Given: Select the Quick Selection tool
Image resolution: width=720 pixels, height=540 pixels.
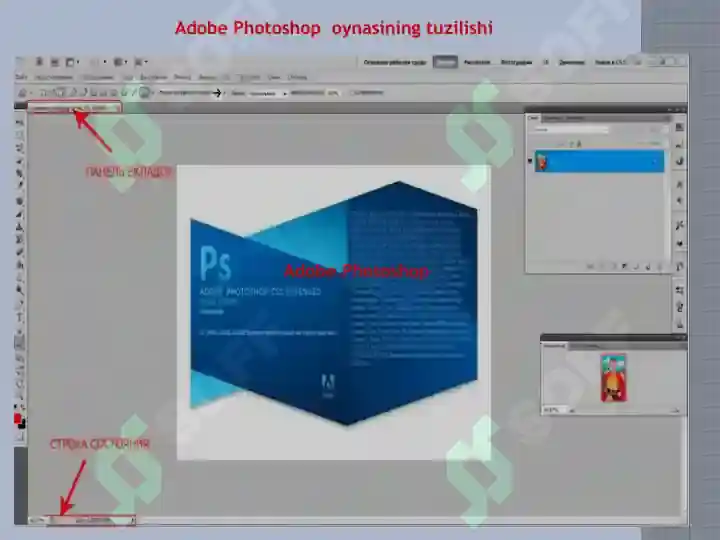Looking at the screenshot, I should 20,161.
